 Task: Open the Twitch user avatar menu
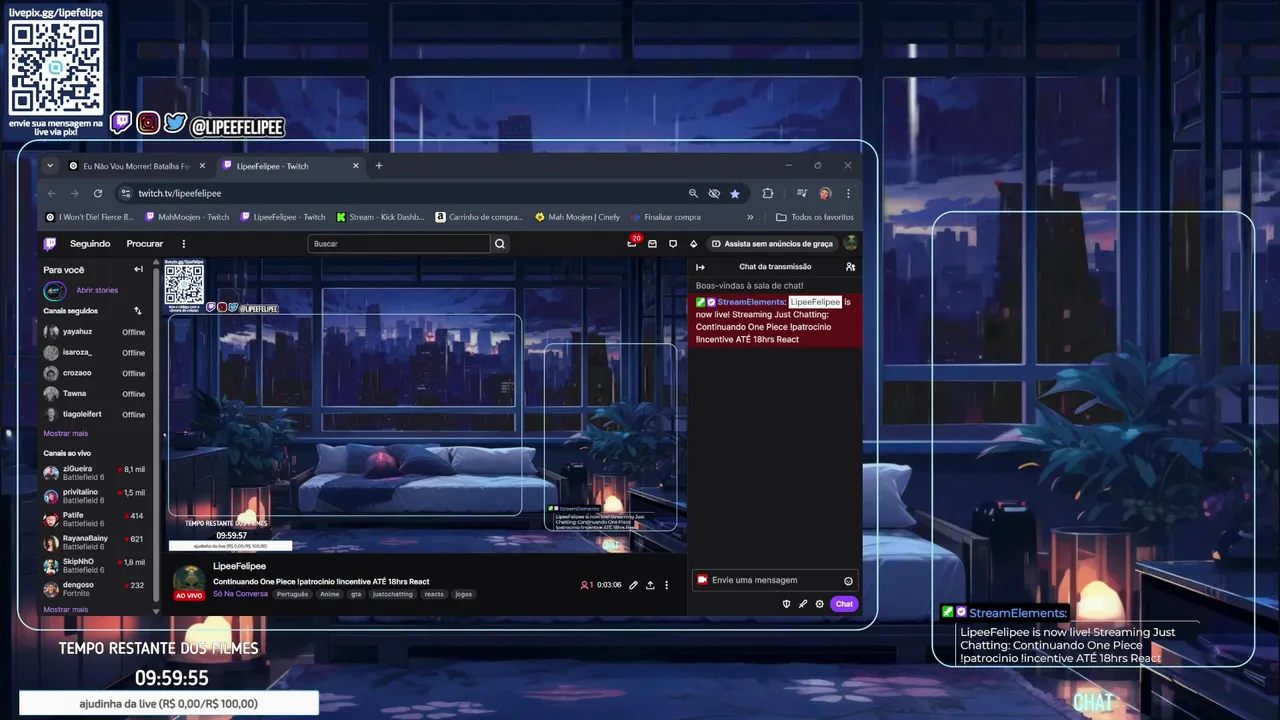pos(850,243)
